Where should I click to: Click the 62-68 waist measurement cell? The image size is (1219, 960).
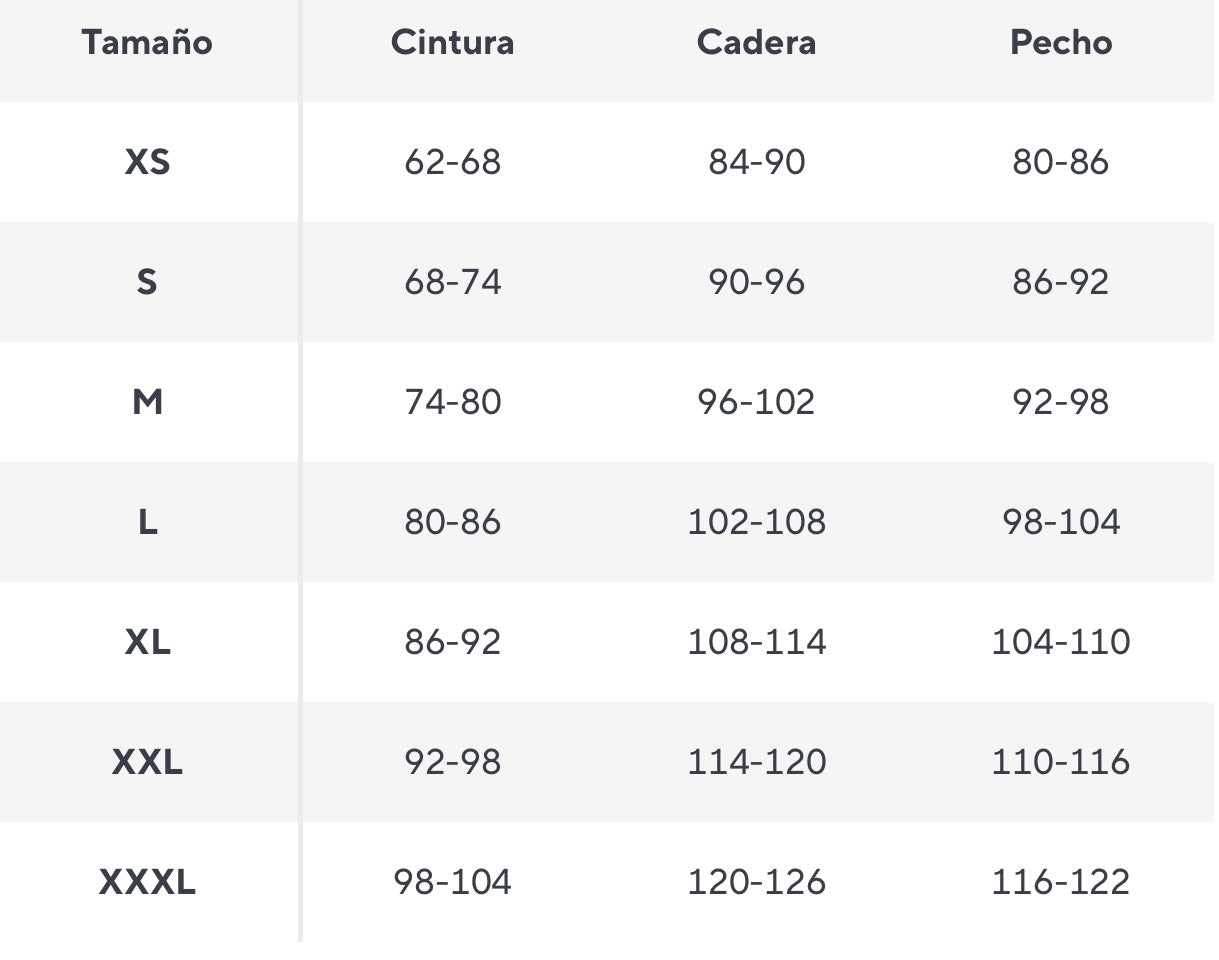[452, 162]
